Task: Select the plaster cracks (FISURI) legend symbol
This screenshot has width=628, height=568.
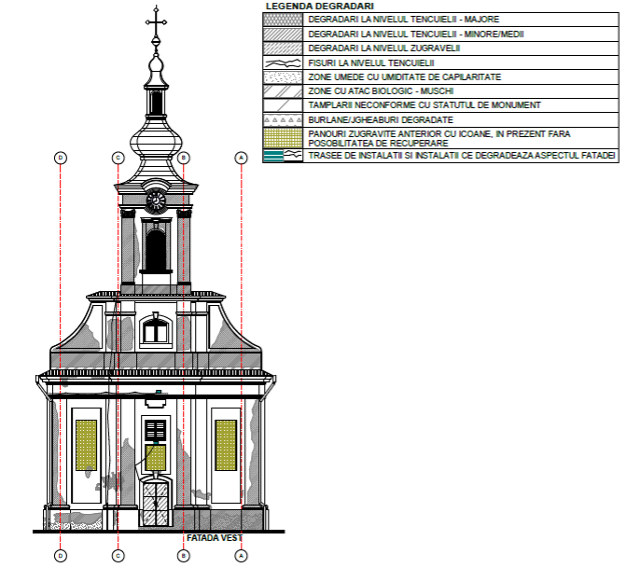Action: pyautogui.click(x=283, y=63)
